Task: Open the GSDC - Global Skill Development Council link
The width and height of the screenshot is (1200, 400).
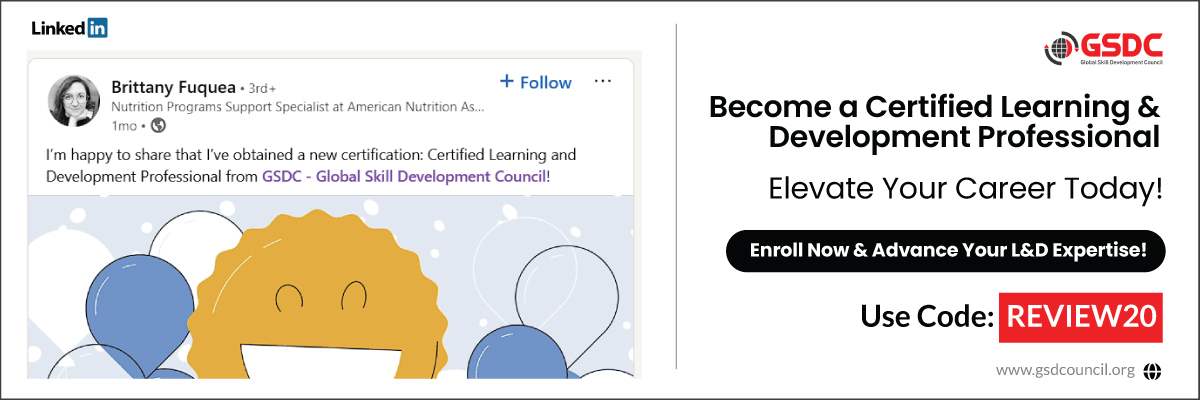Action: [x=404, y=177]
